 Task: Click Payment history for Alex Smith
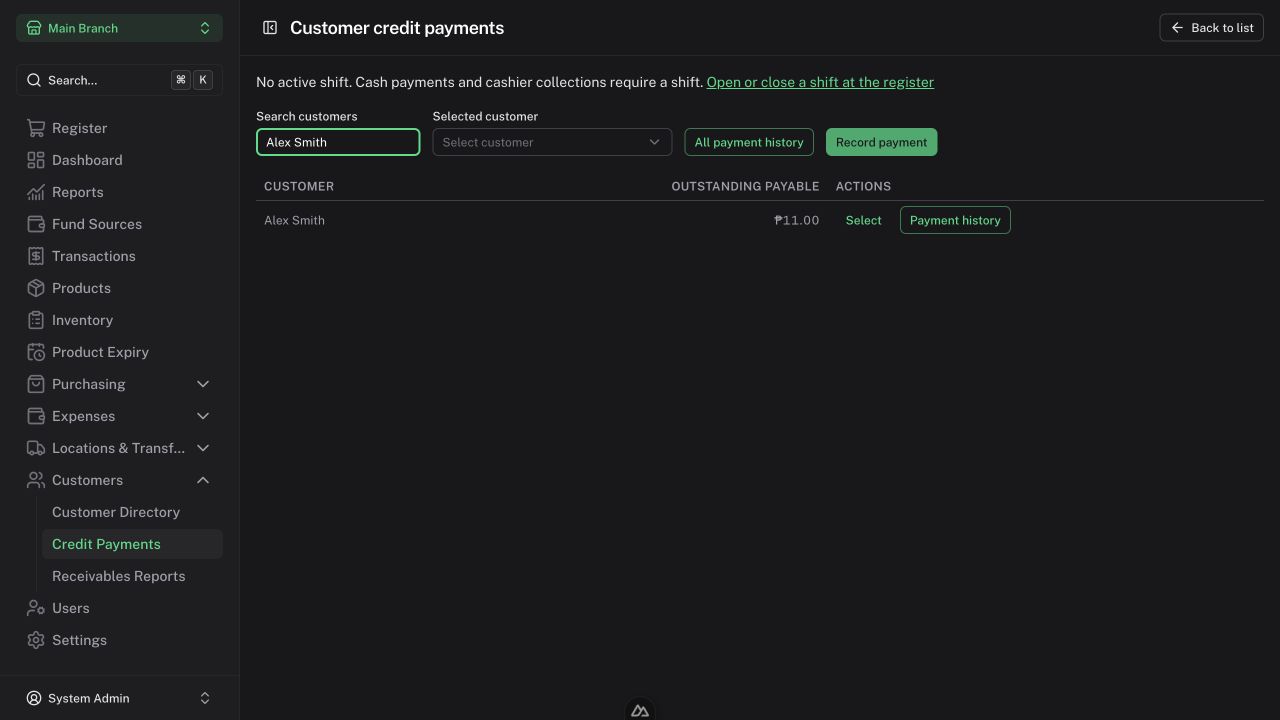coord(955,220)
